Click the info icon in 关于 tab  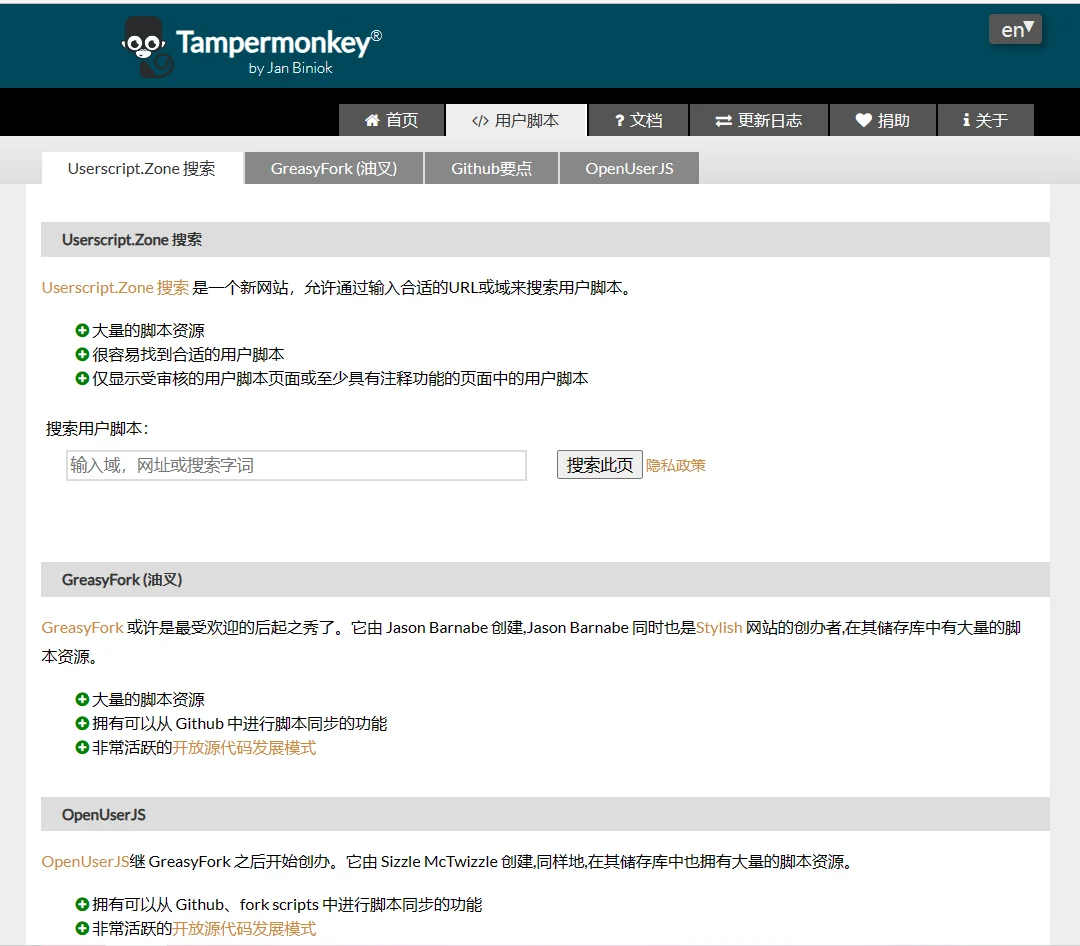coord(966,121)
